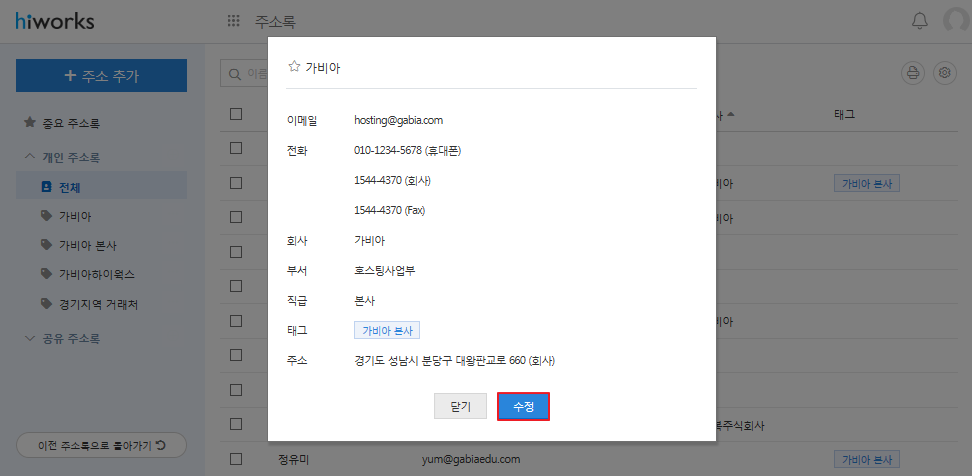Click the 가비아 본사 tag in dialog
This screenshot has width=972, height=476.
pyautogui.click(x=387, y=330)
